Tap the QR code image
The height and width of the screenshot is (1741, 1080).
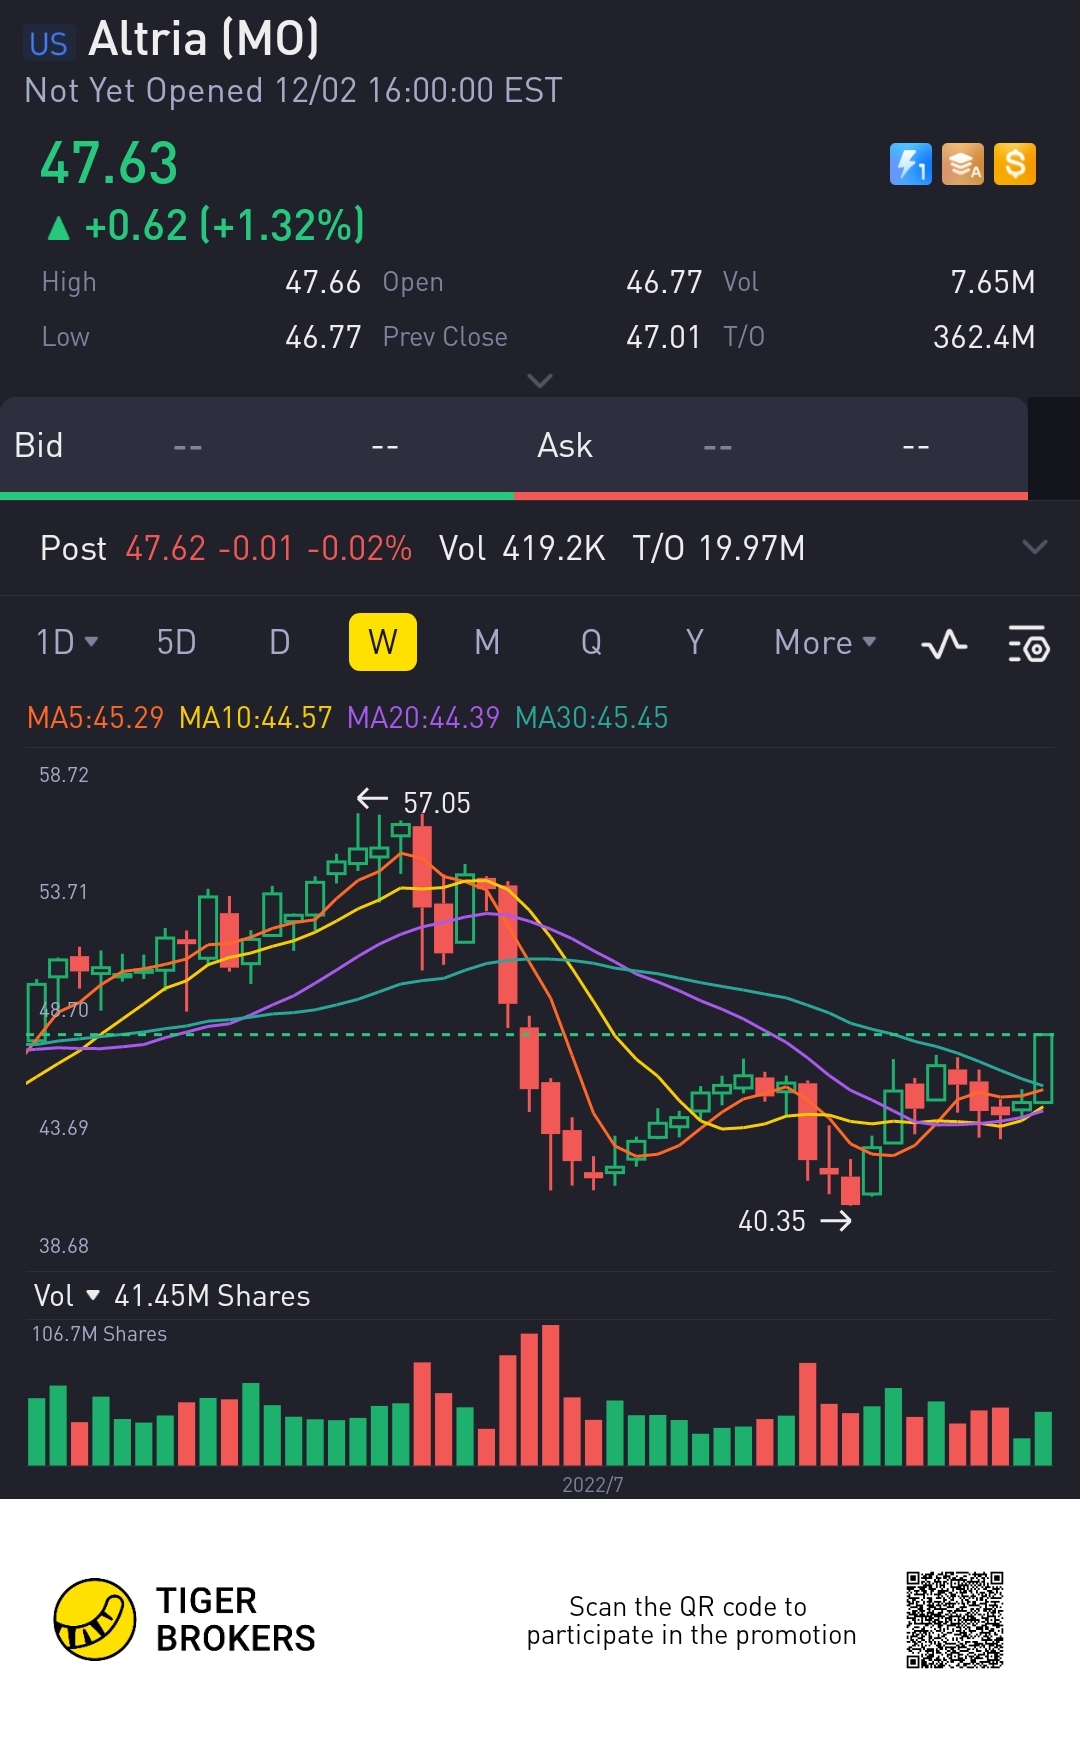954,1619
